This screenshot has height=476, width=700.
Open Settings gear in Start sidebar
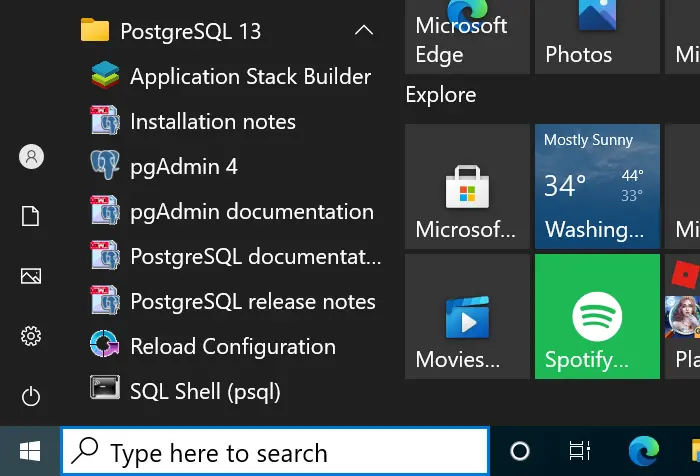[31, 336]
